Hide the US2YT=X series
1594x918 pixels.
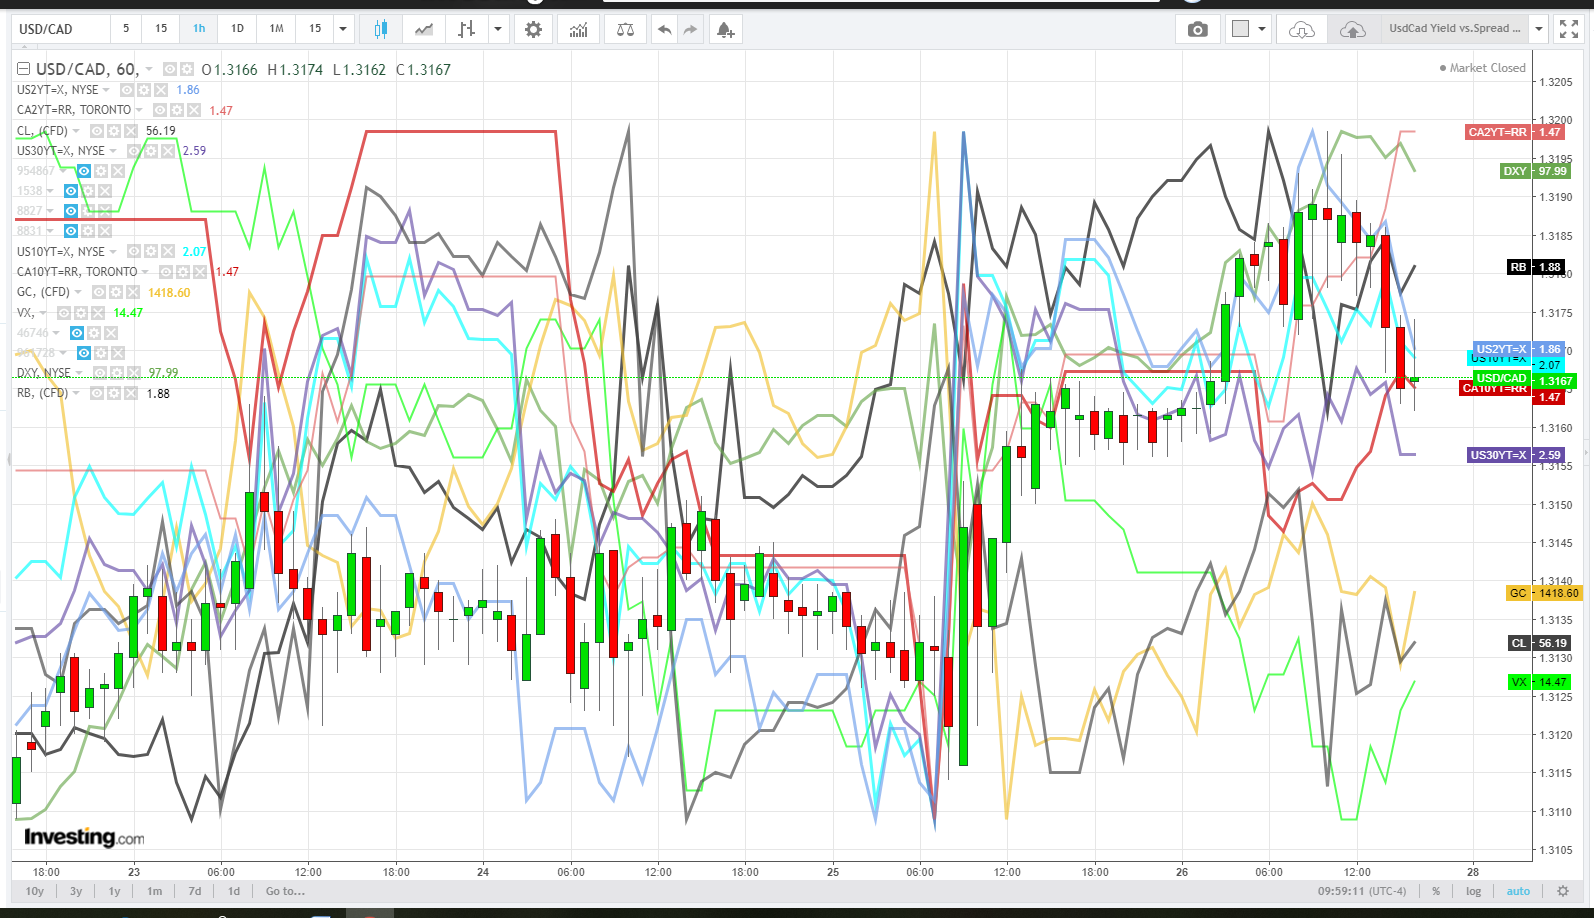(127, 90)
